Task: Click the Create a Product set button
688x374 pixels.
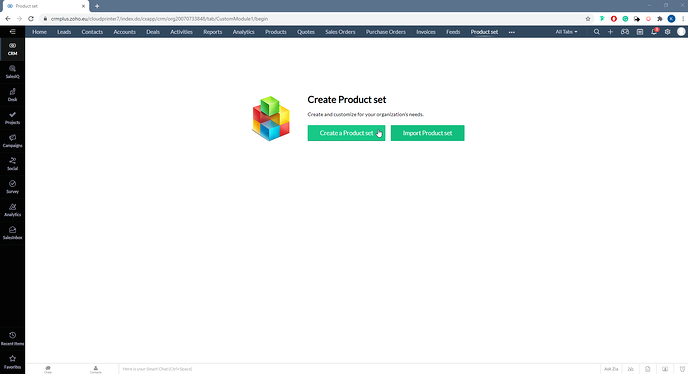Action: point(346,133)
